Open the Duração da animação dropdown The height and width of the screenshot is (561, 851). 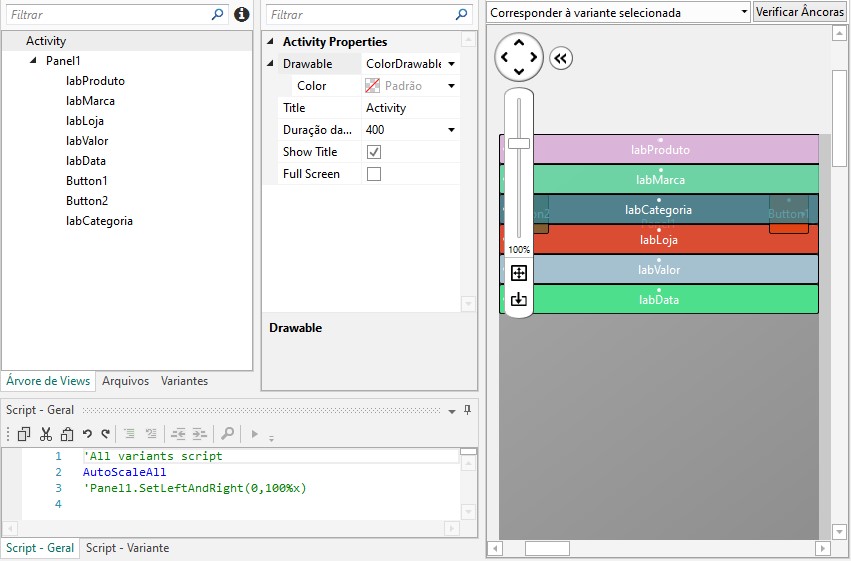[x=452, y=130]
